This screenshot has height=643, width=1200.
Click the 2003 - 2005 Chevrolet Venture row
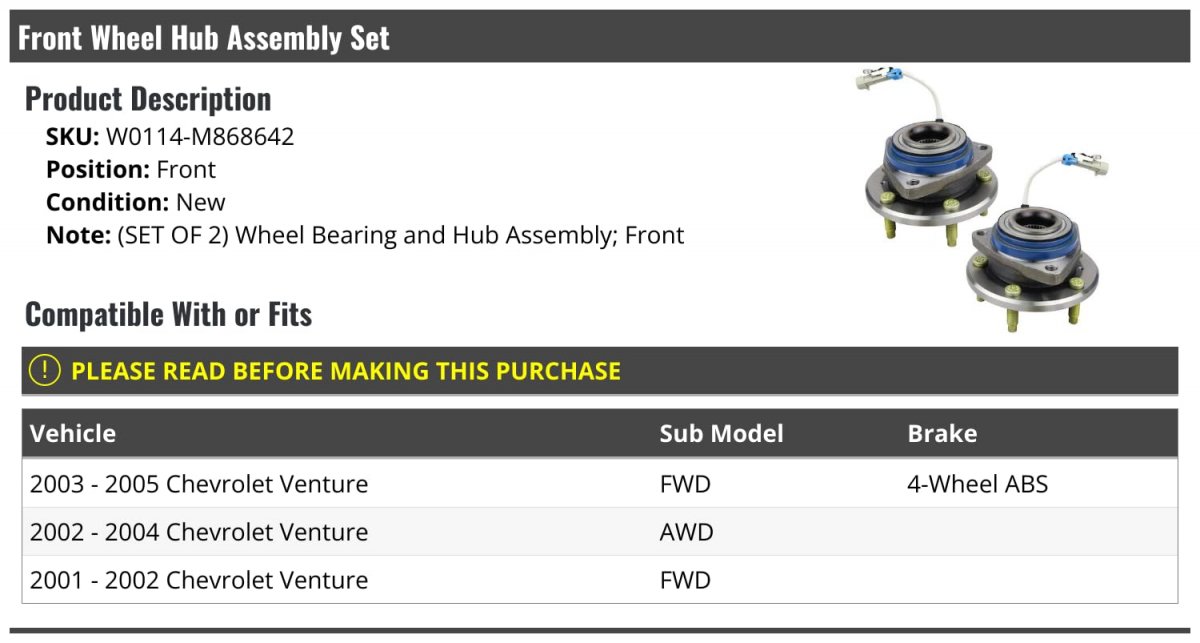pyautogui.click(x=199, y=484)
